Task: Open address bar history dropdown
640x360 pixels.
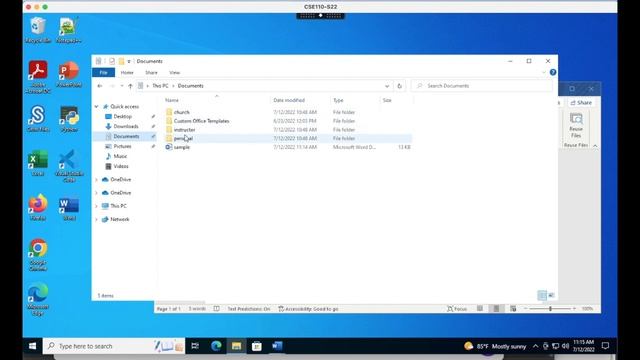Action: click(387, 86)
